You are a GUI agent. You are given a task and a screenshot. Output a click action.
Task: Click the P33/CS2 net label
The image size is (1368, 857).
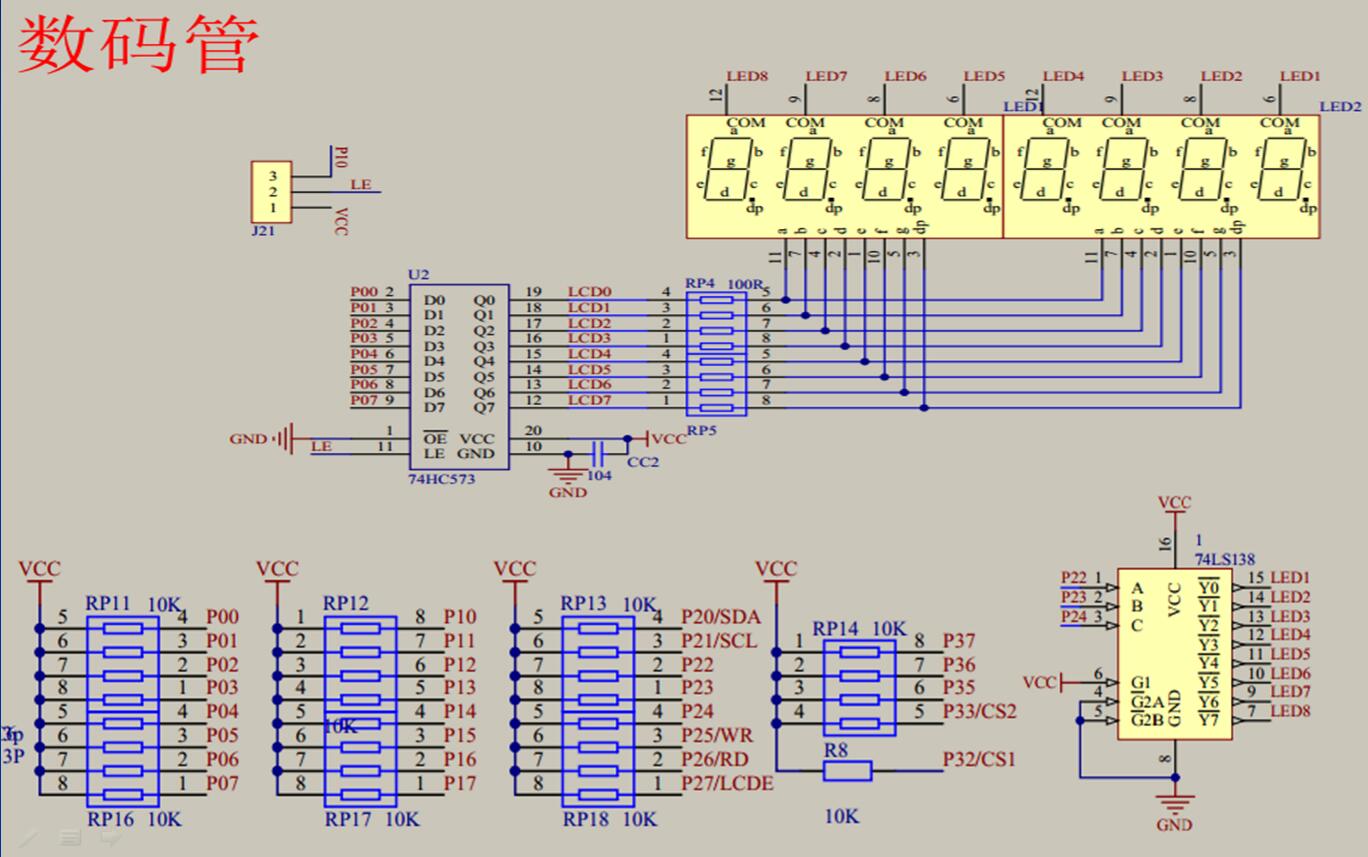pyautogui.click(x=980, y=711)
